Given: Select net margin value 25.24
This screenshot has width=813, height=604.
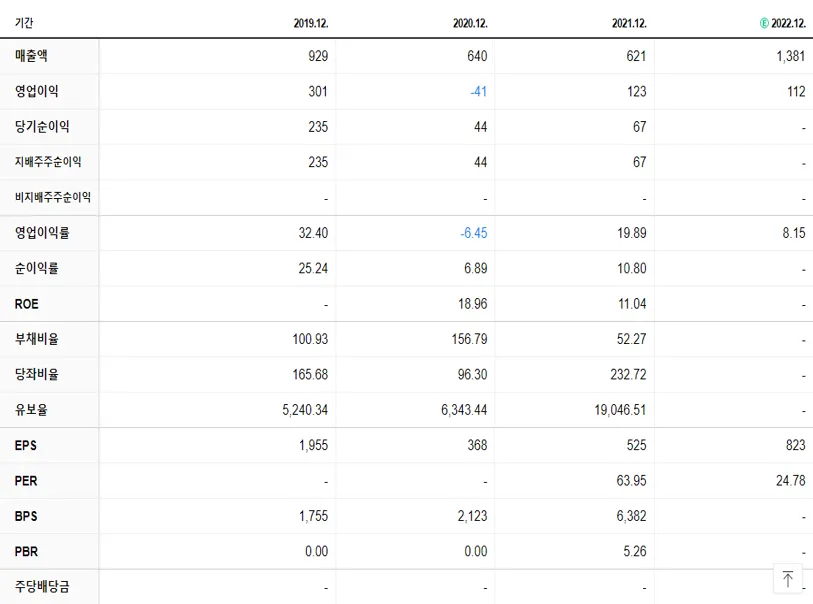Looking at the screenshot, I should pyautogui.click(x=313, y=268).
